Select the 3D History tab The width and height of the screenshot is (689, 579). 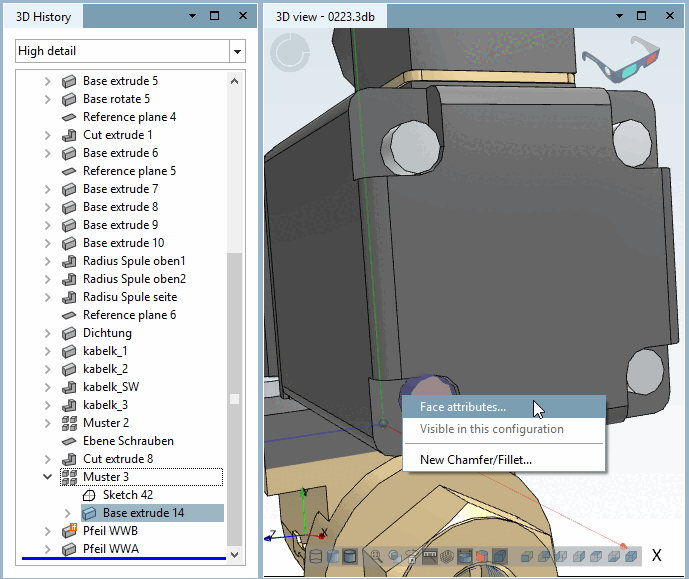click(44, 17)
